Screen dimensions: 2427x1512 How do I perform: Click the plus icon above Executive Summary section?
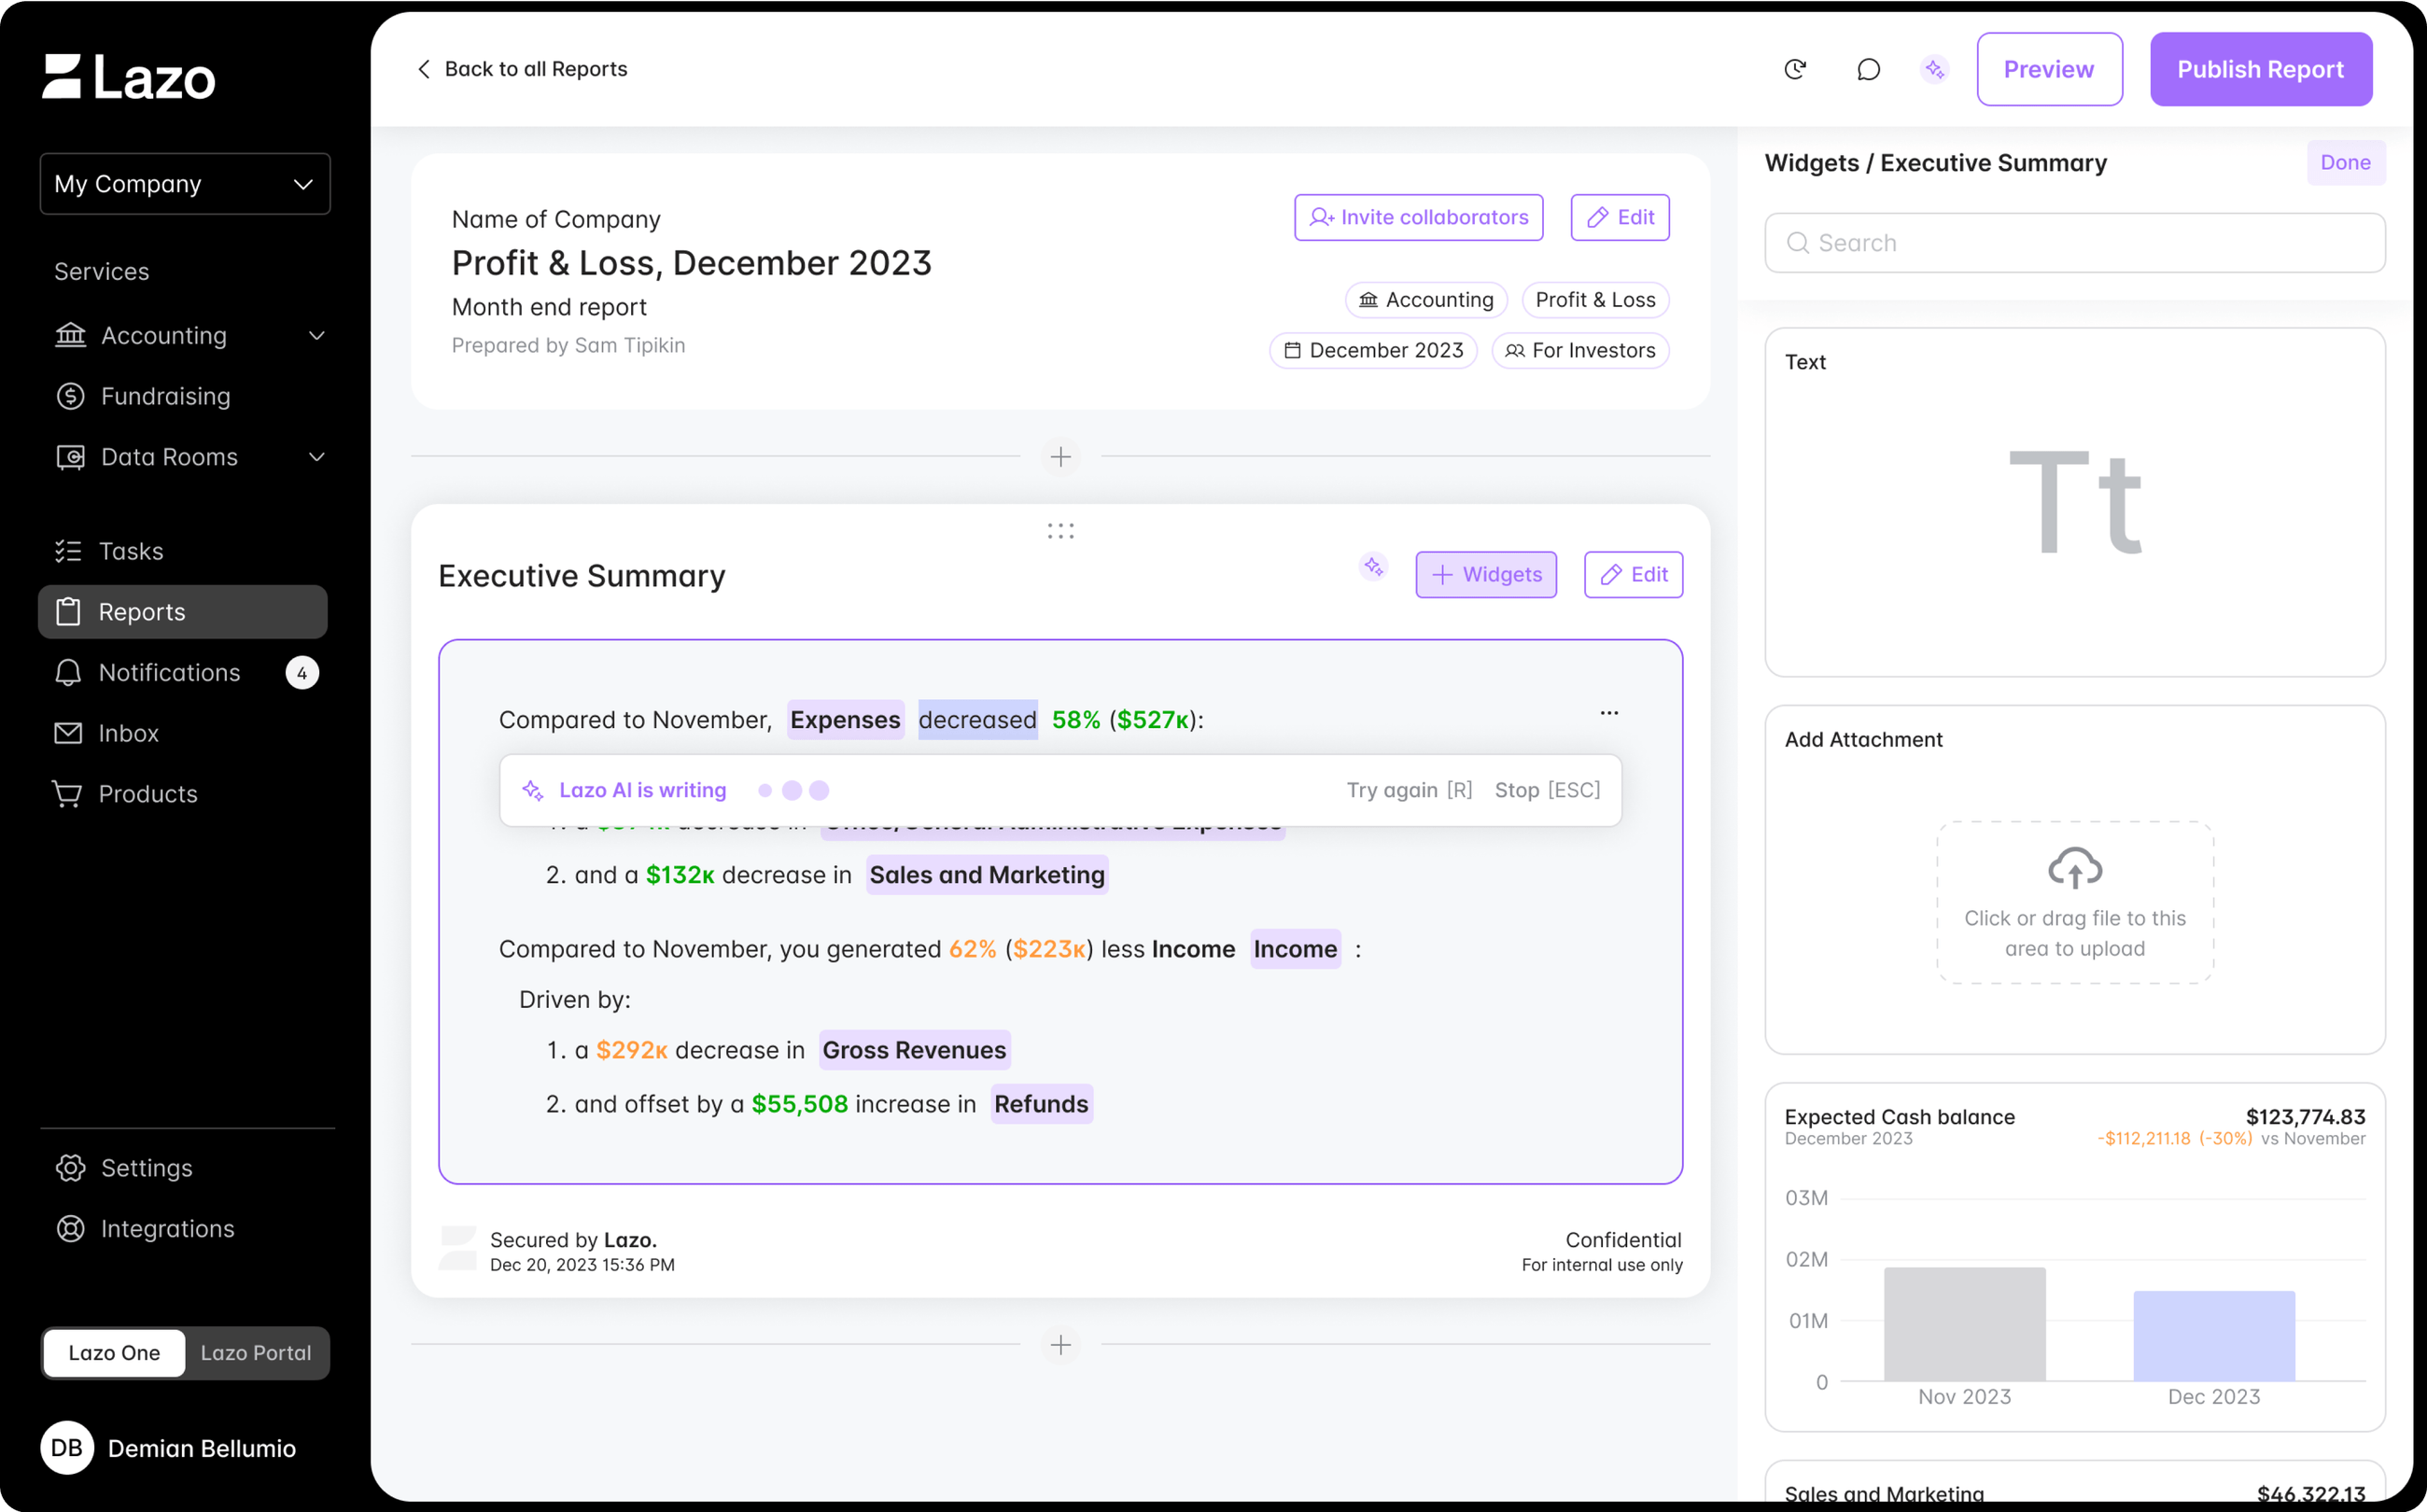[x=1060, y=457]
